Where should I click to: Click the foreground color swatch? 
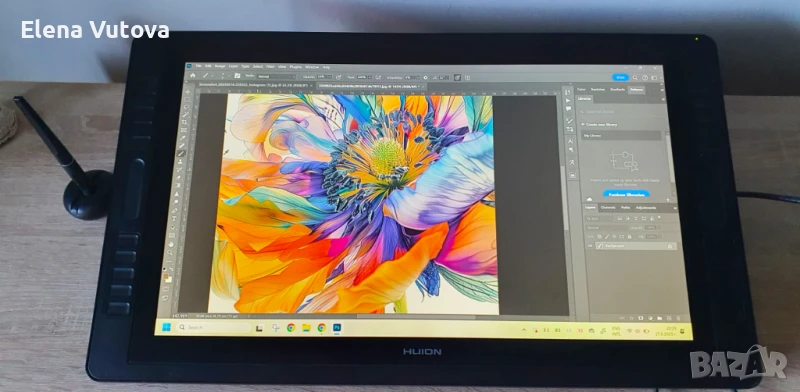(166, 276)
